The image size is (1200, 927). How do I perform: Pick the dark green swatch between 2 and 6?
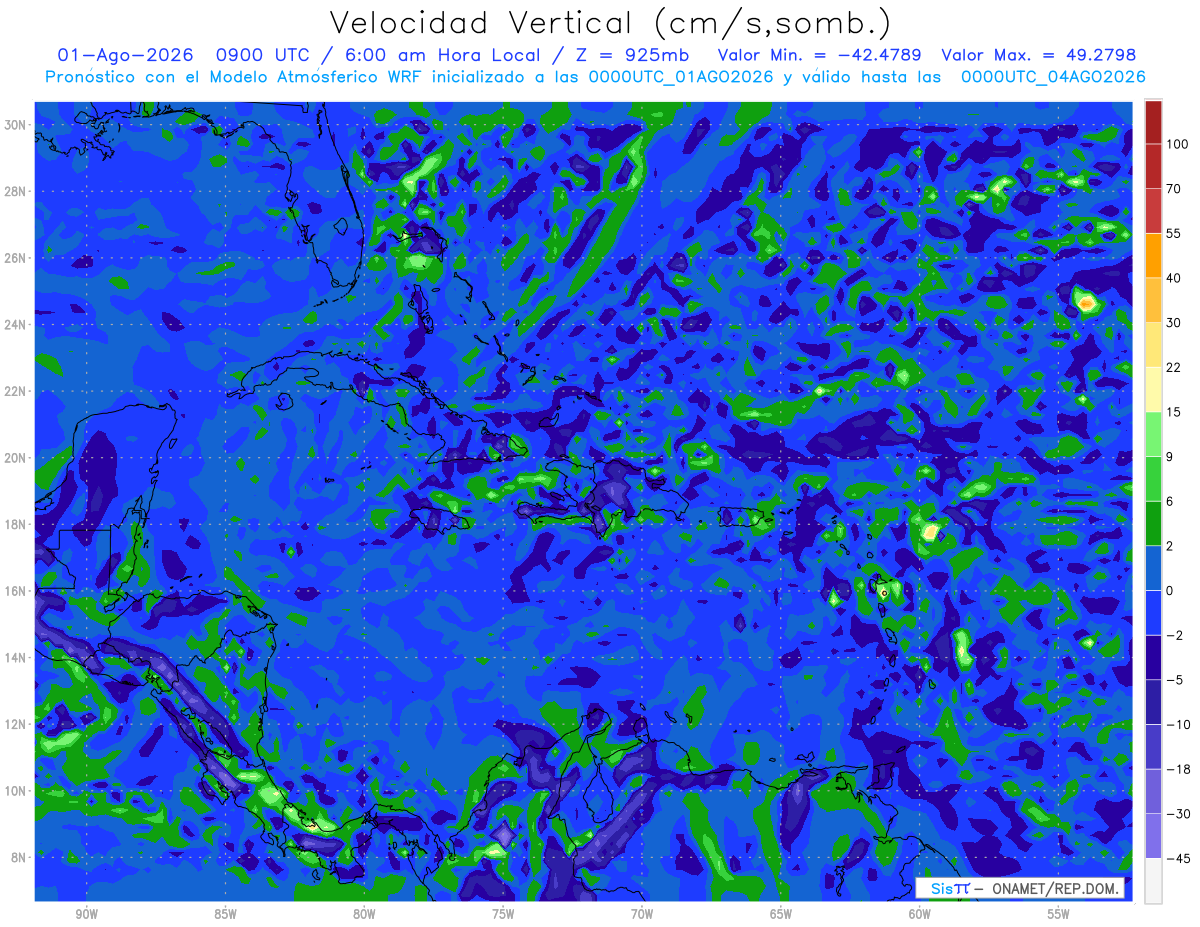[1153, 523]
